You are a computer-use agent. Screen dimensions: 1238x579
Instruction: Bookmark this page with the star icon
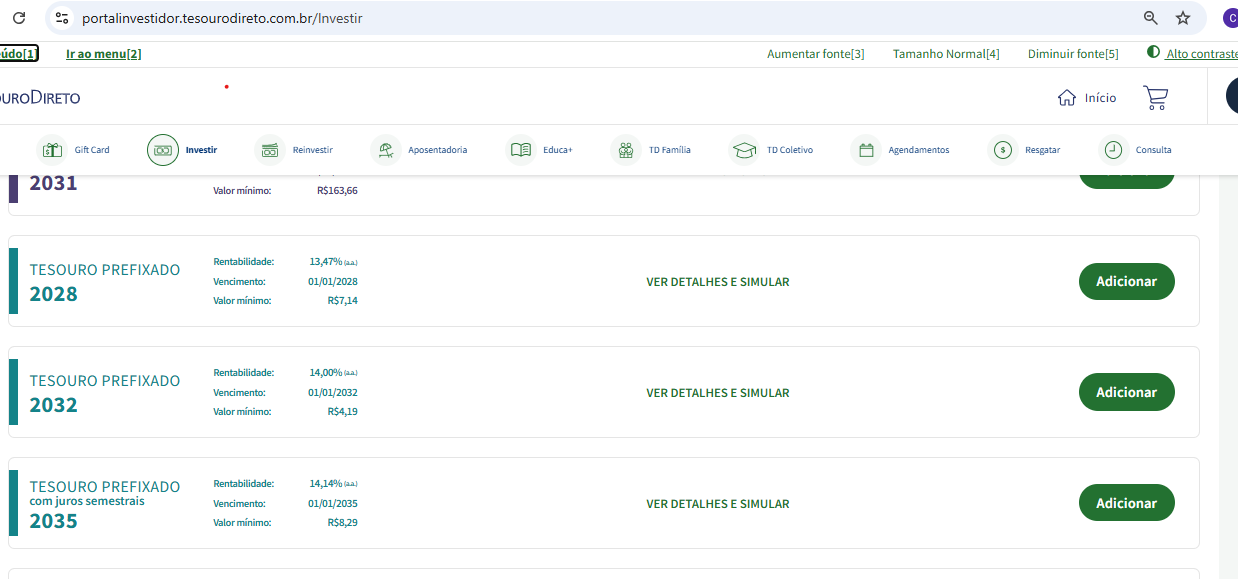(1183, 18)
